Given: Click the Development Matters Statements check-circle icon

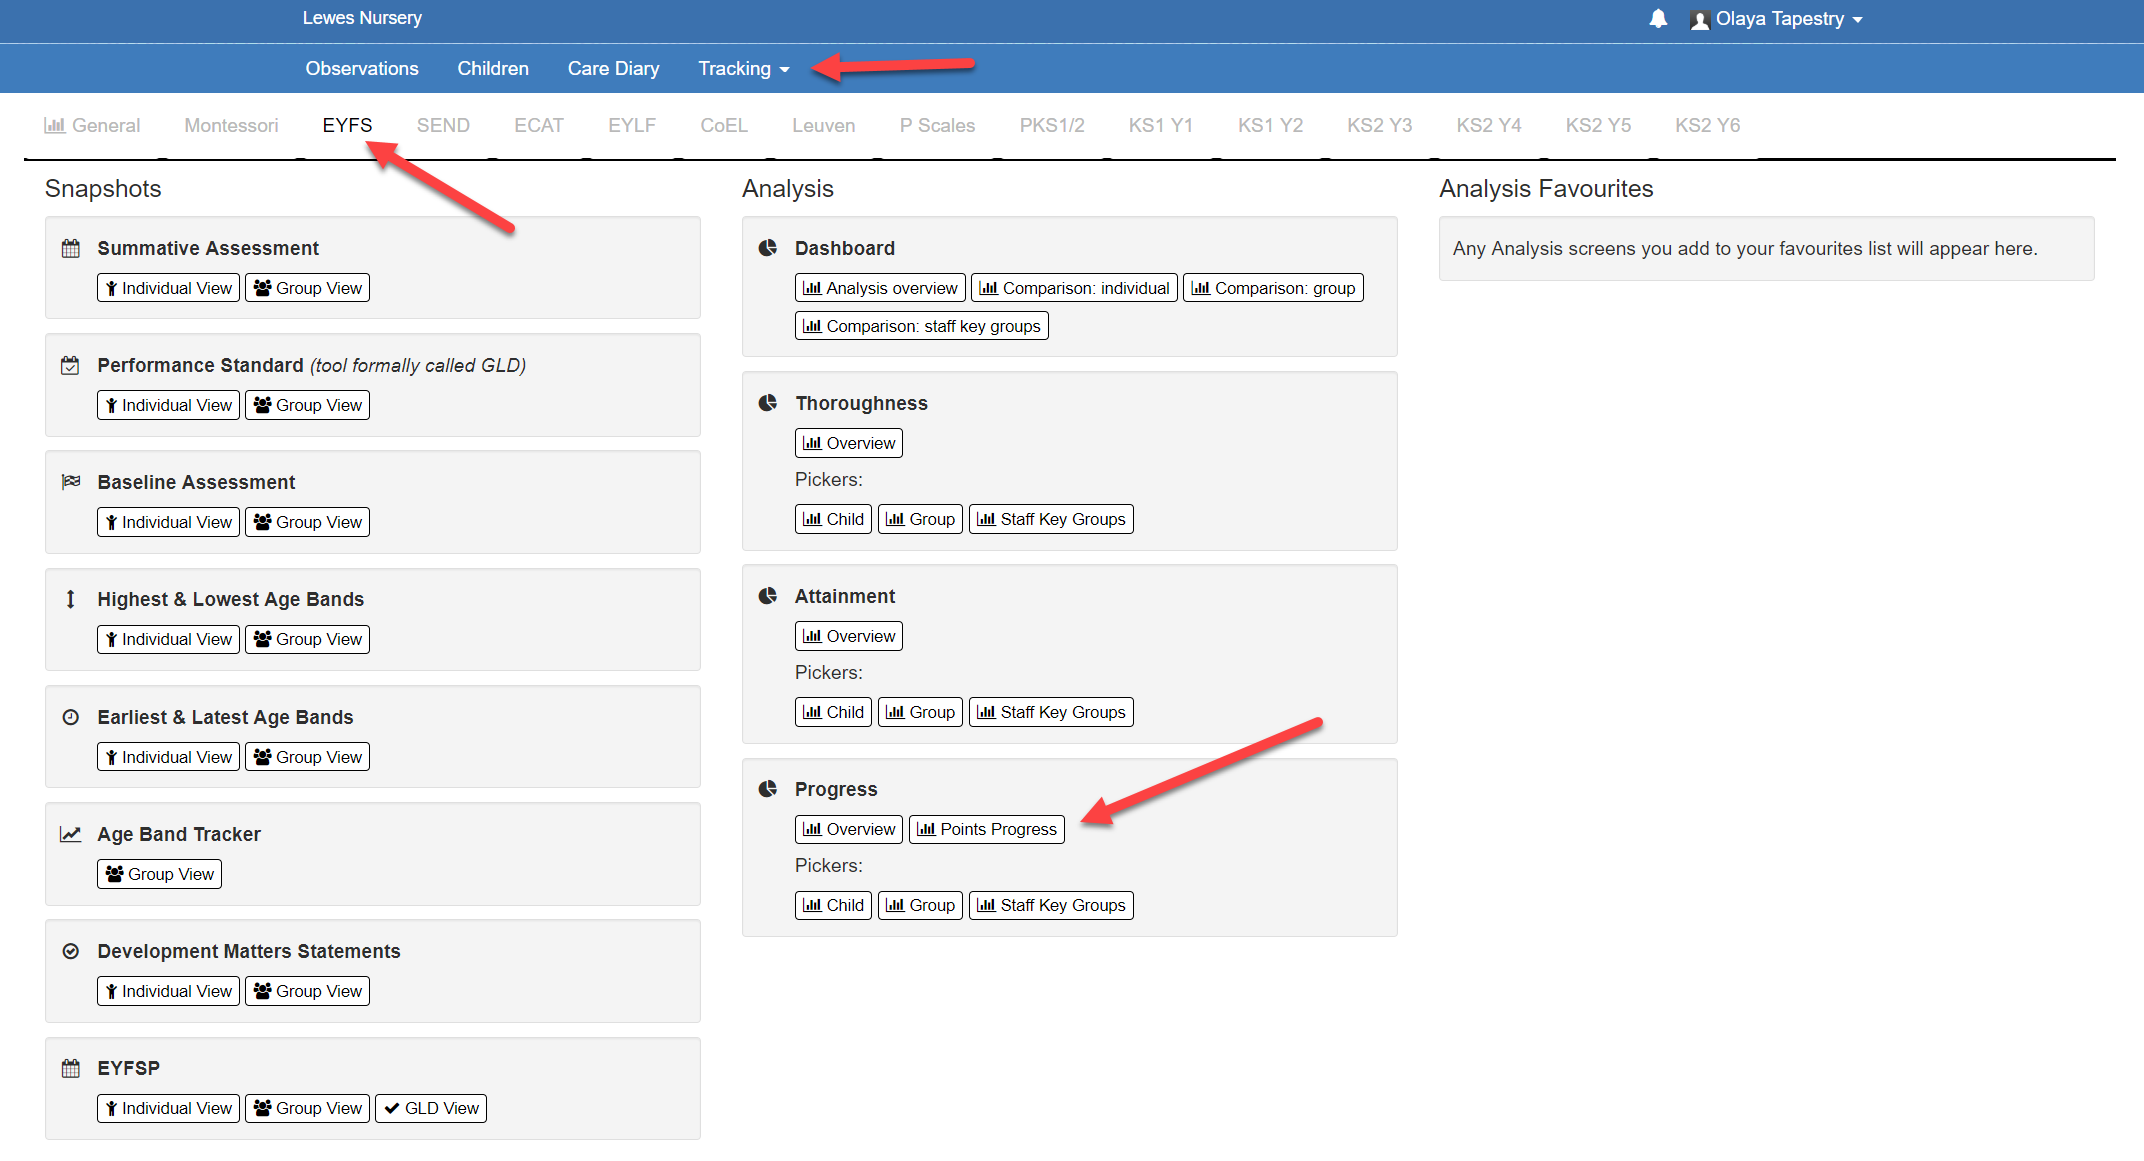Looking at the screenshot, I should [x=70, y=951].
